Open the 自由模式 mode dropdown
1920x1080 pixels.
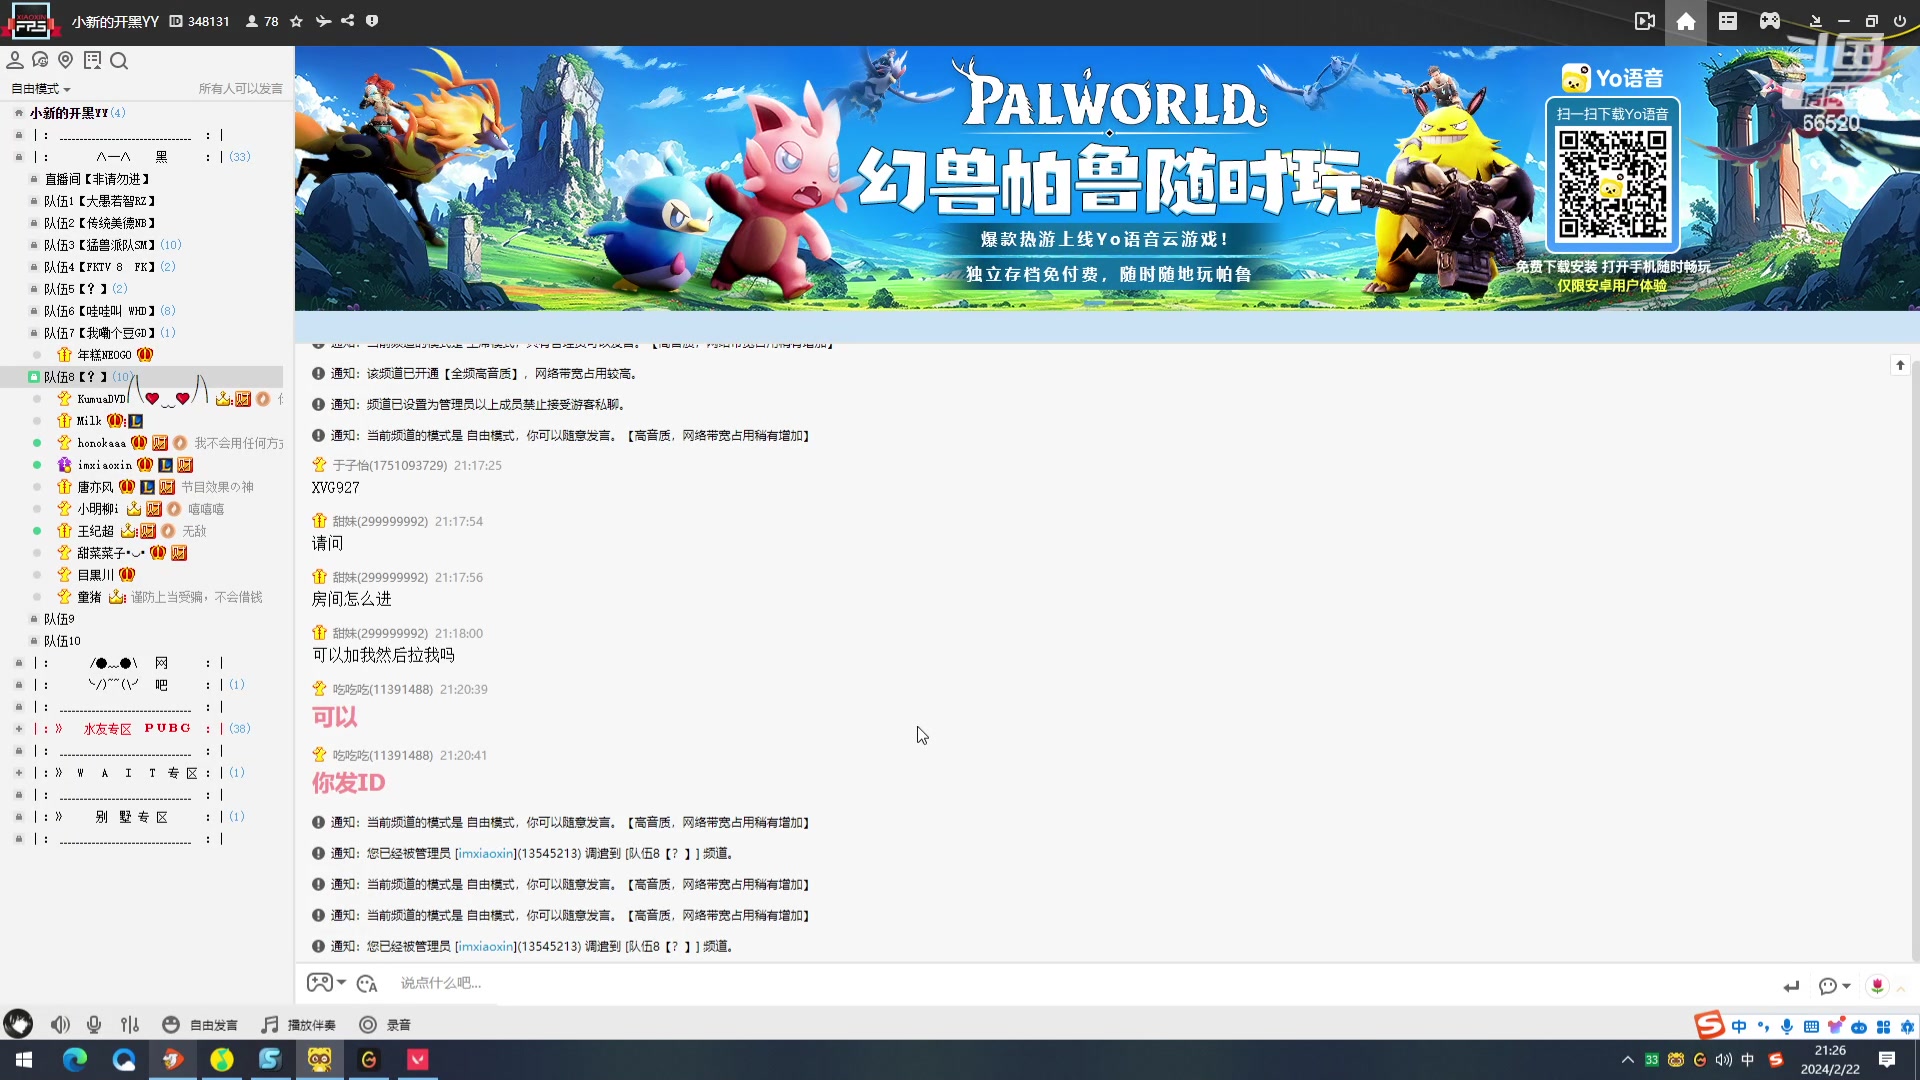coord(41,89)
